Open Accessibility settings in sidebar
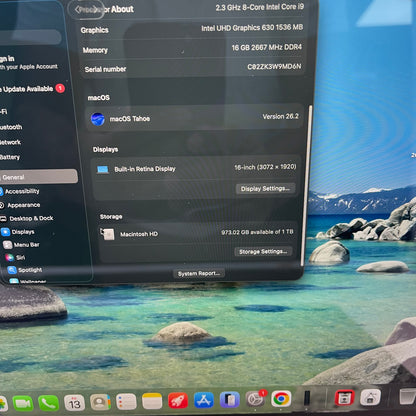Image resolution: width=416 pixels, height=416 pixels. tap(20, 191)
